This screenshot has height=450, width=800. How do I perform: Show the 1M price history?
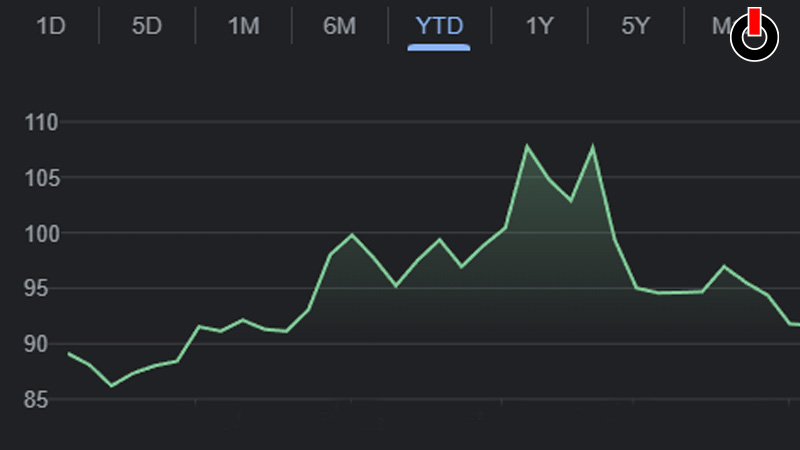tap(243, 26)
